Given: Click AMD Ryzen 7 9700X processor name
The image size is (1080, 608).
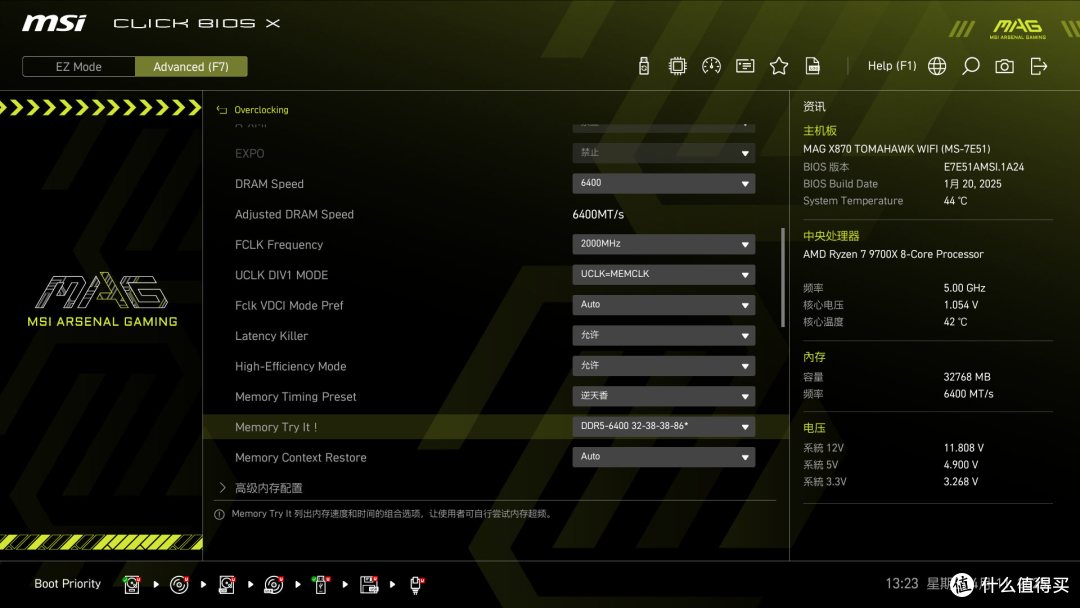Looking at the screenshot, I should click(x=893, y=254).
